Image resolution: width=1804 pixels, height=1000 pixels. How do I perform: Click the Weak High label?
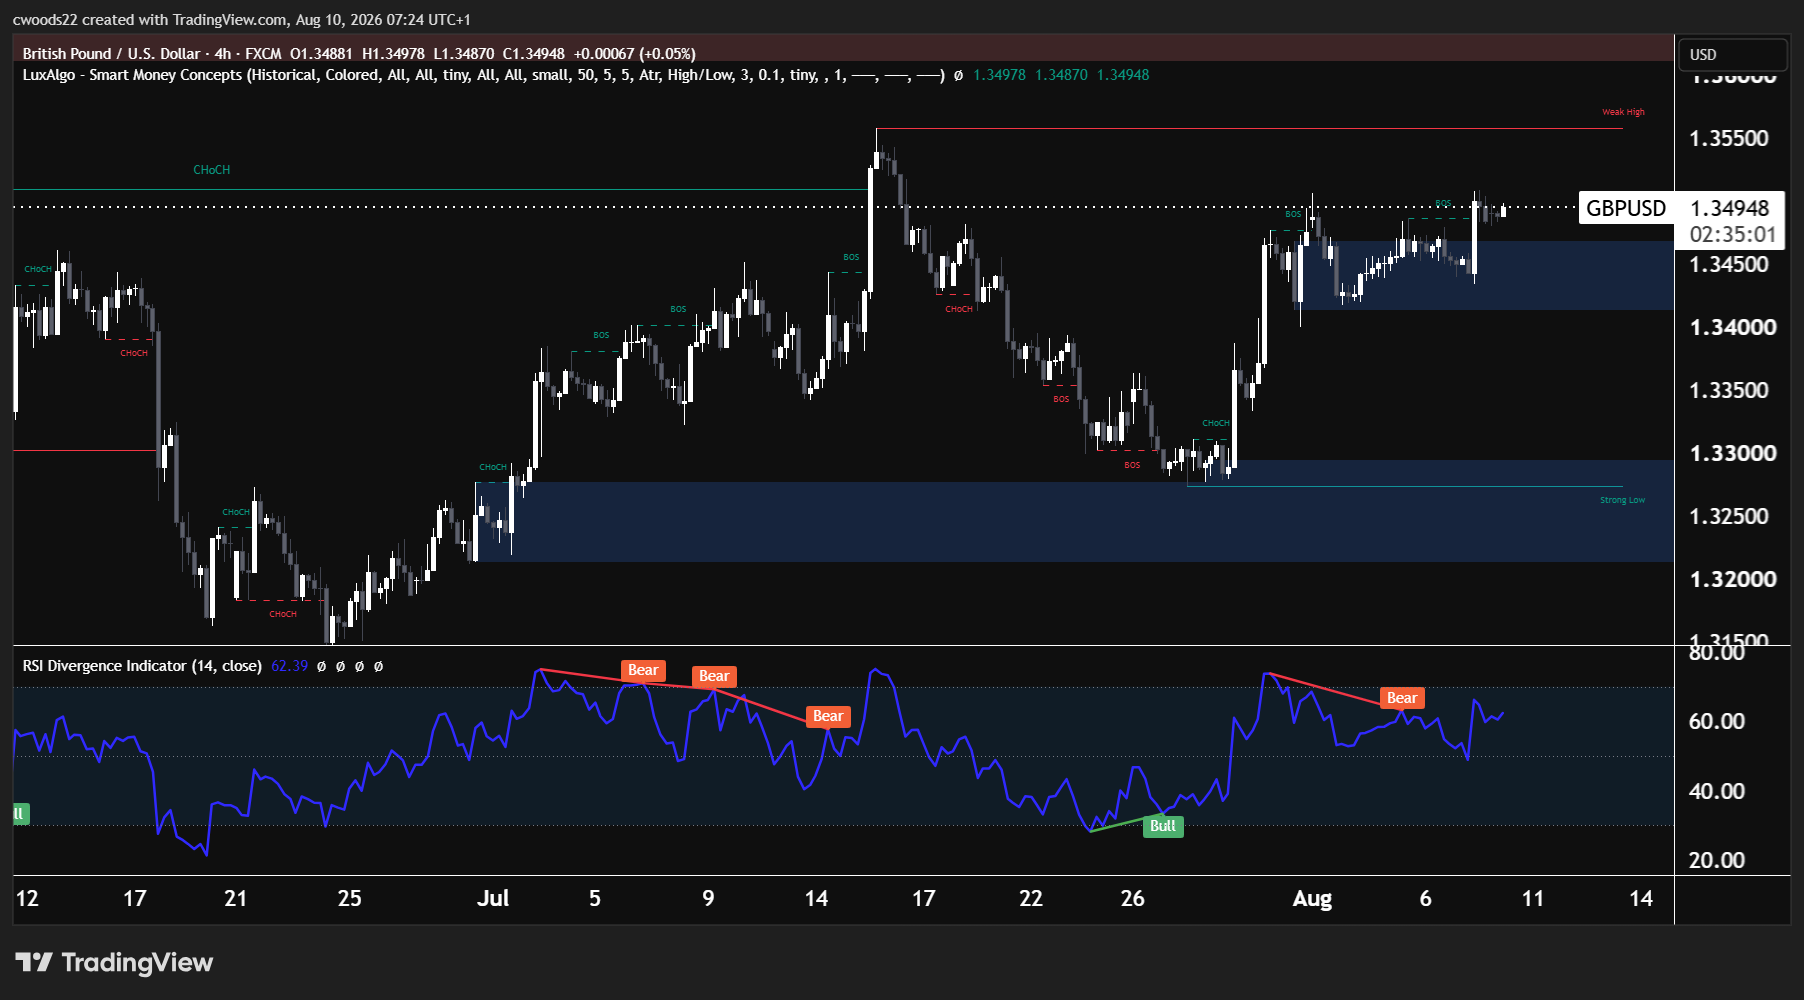pos(1623,112)
